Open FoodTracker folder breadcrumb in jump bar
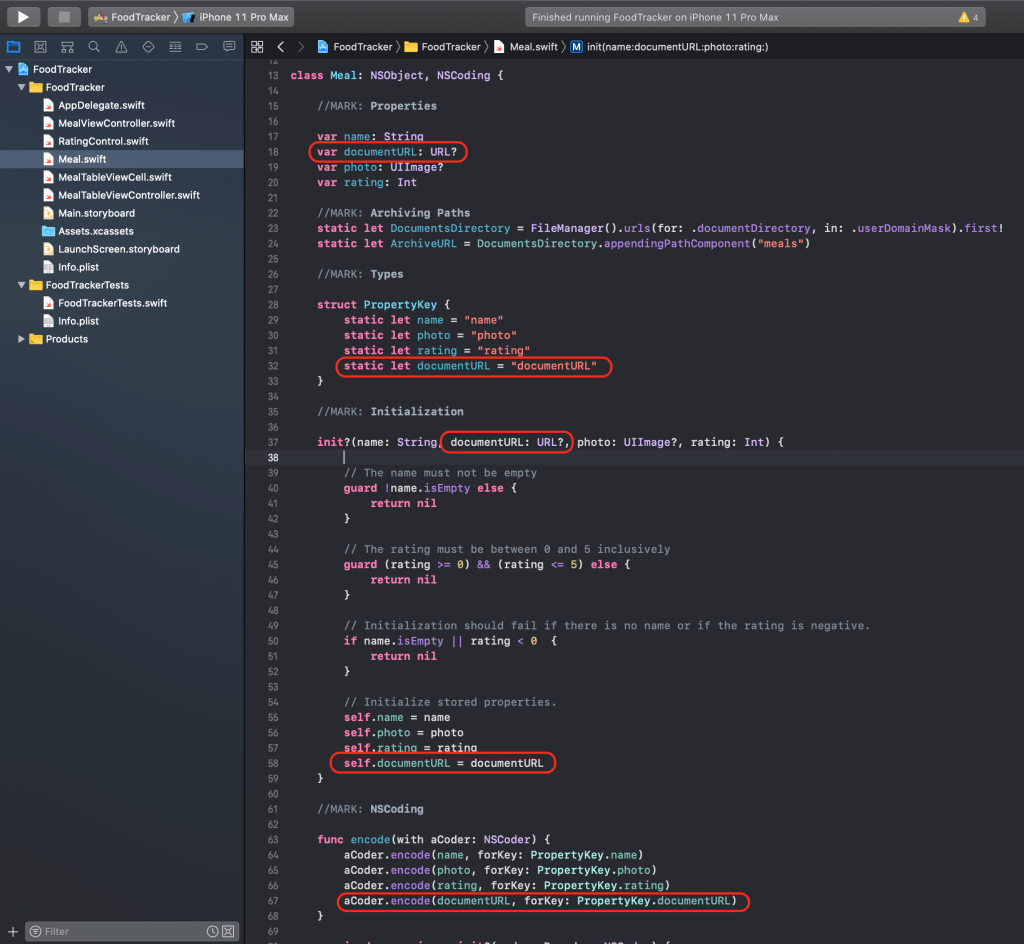1024x944 pixels. [x=443, y=46]
